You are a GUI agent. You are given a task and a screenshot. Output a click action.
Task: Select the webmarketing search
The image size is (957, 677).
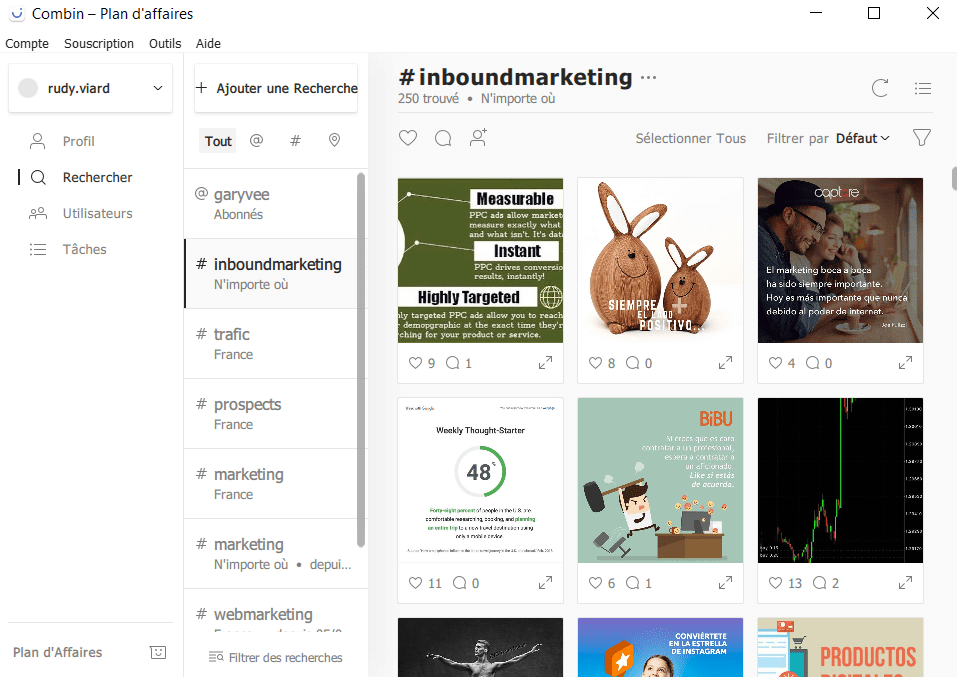click(x=270, y=615)
